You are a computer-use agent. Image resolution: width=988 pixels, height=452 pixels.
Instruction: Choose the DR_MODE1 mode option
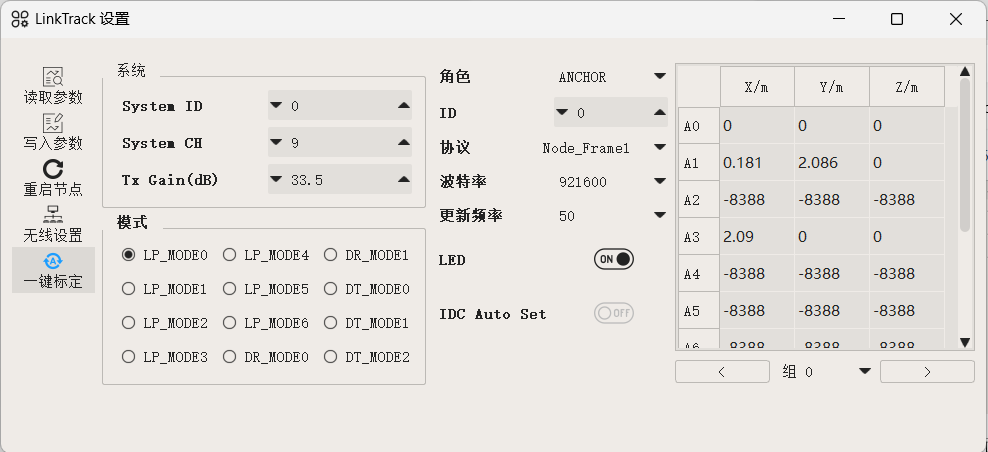click(x=331, y=255)
